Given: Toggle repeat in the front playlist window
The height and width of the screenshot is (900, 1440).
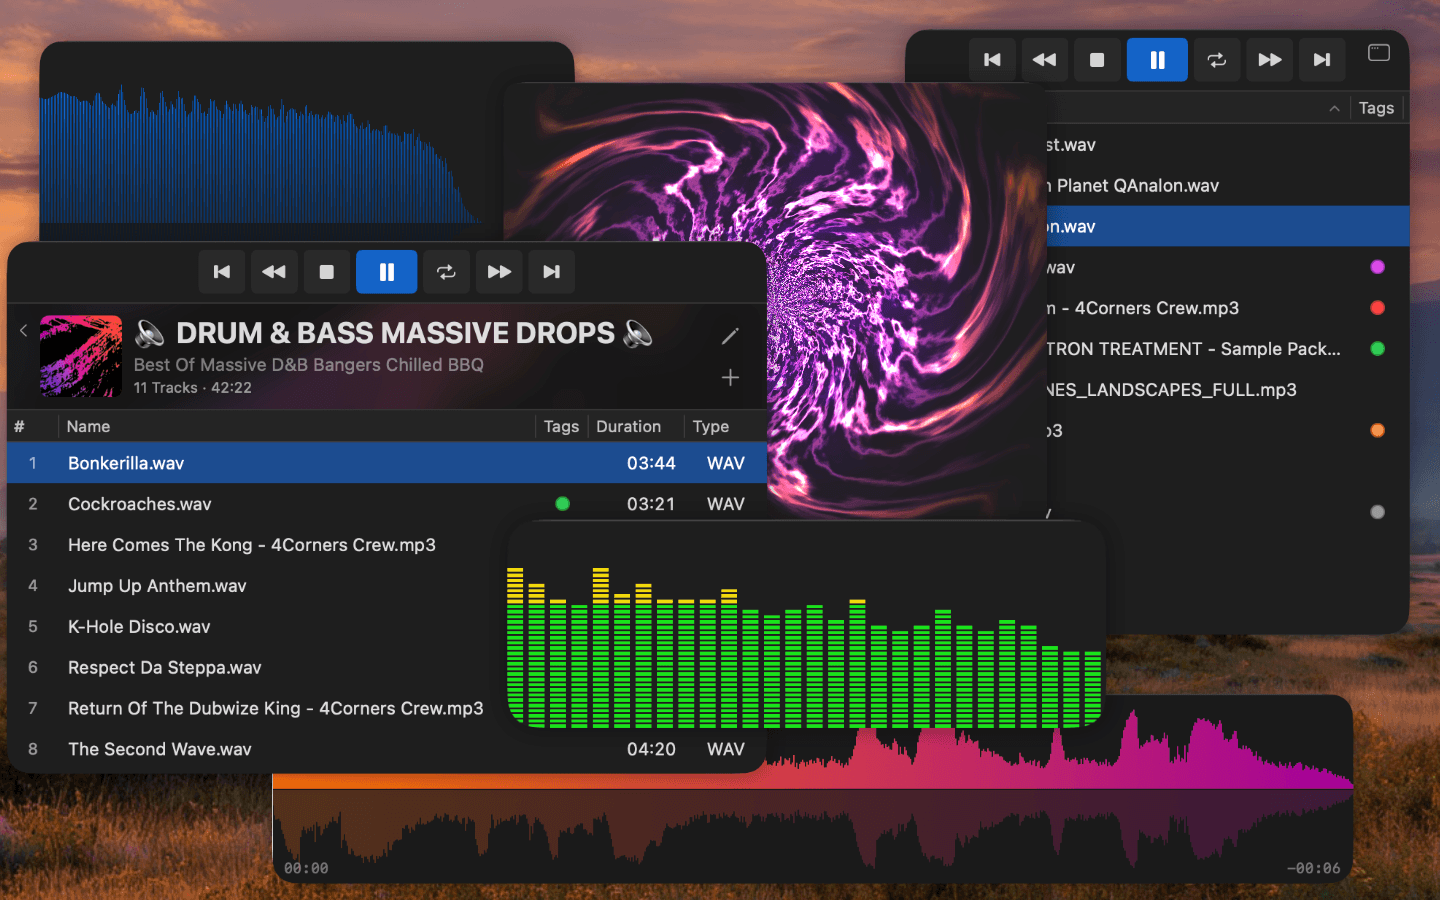Looking at the screenshot, I should [446, 272].
